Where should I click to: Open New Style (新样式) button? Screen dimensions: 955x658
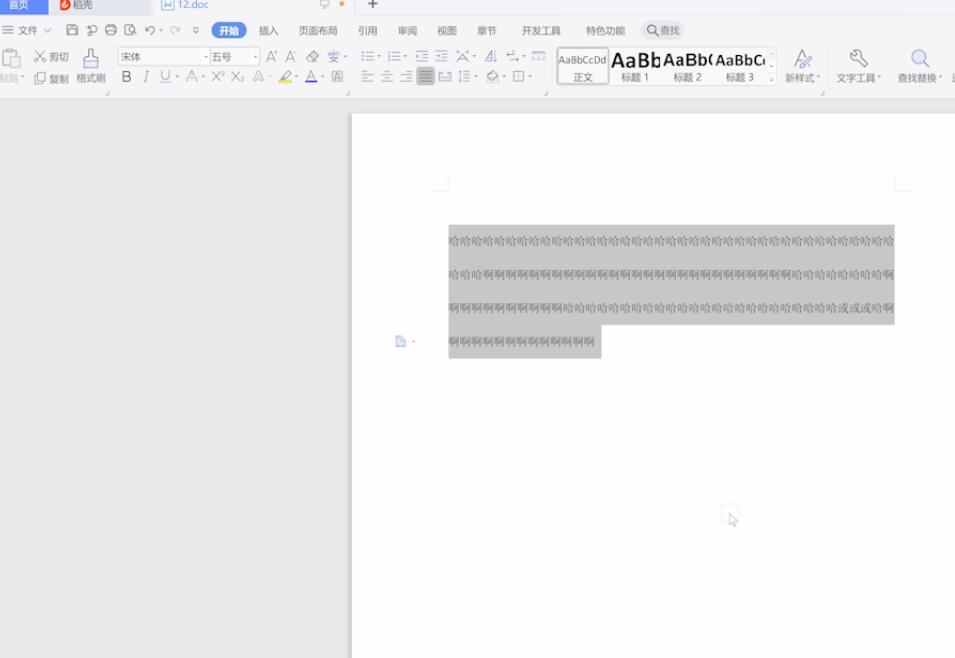[803, 66]
